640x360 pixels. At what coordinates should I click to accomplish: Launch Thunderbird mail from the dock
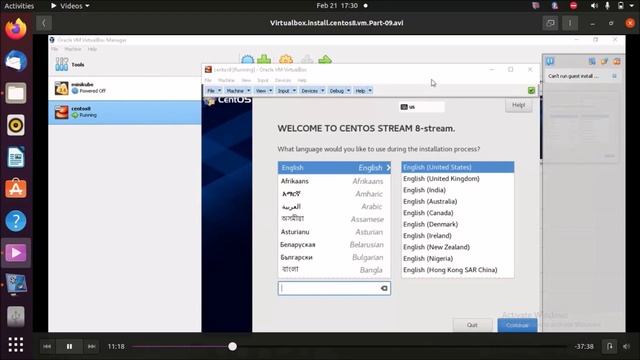click(x=16, y=61)
